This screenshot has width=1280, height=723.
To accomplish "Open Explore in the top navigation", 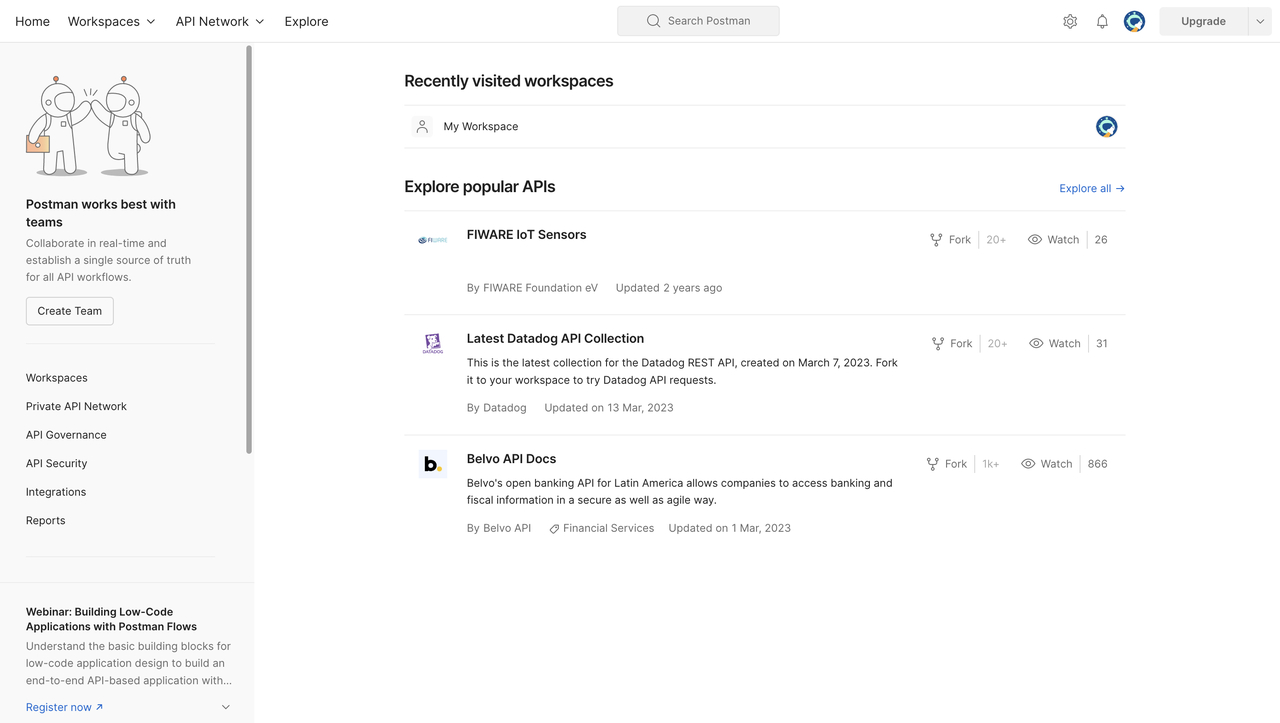I will click(306, 21).
